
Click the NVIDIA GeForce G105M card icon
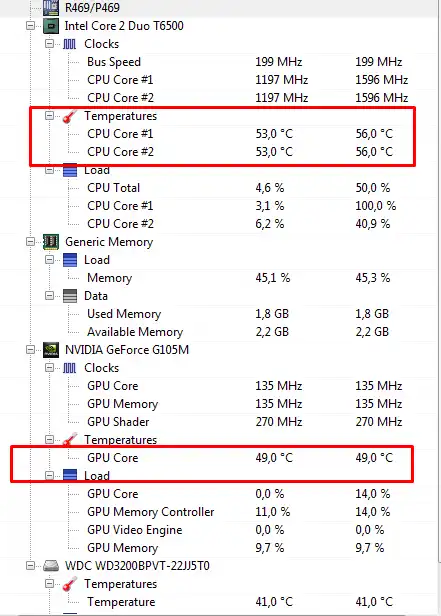(x=51, y=350)
